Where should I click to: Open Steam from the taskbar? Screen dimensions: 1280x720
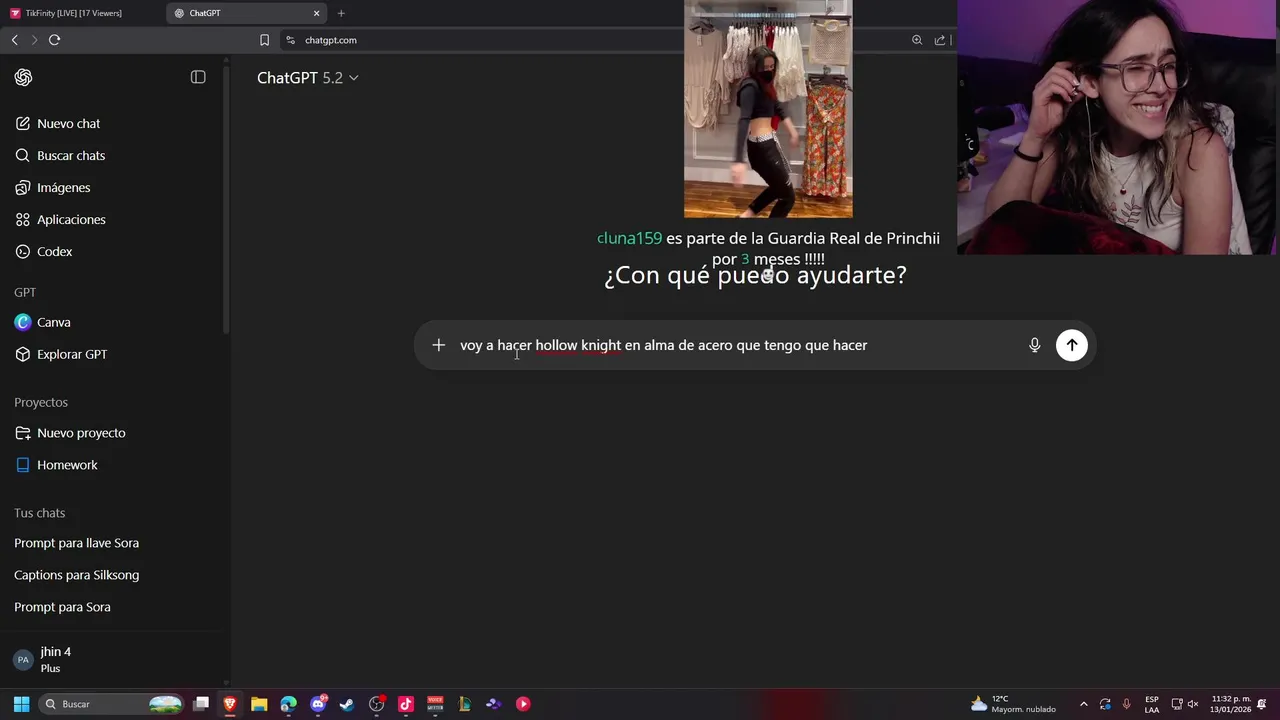click(x=347, y=704)
